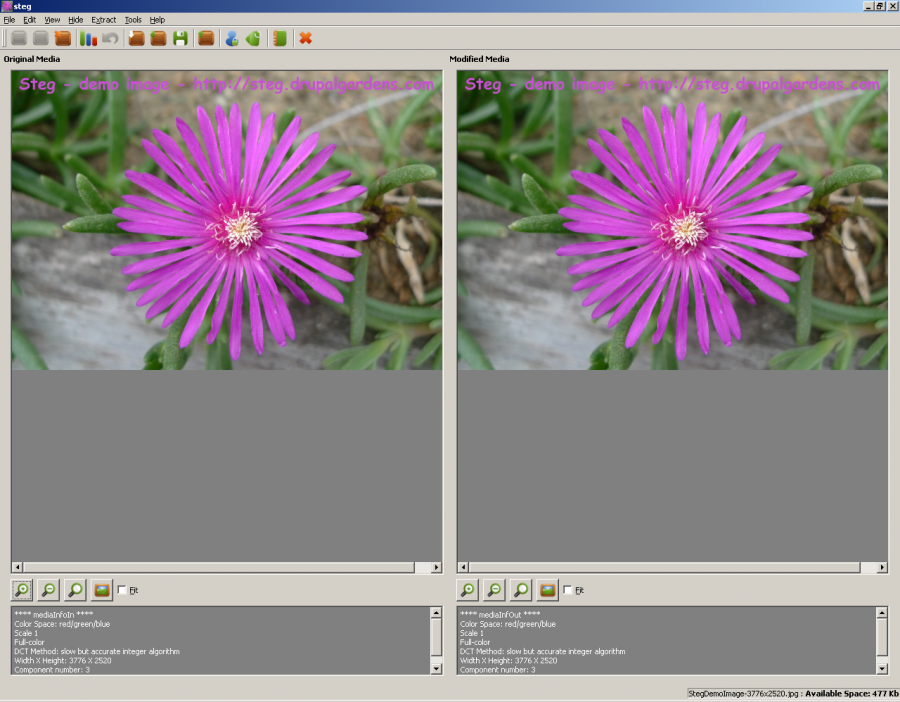Click the crate icon with green down arrow

coord(158,38)
